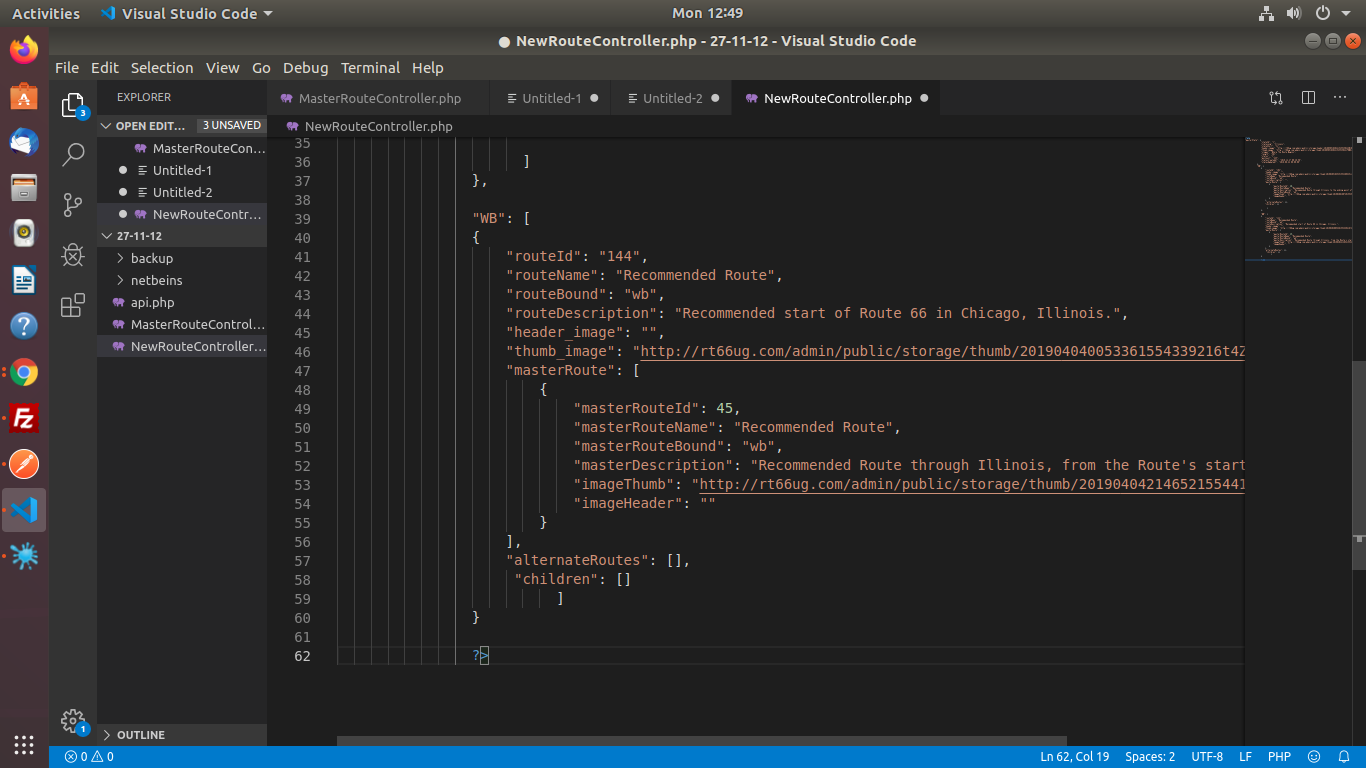This screenshot has height=768, width=1366.
Task: Click the split editor right icon
Action: pos(1308,98)
